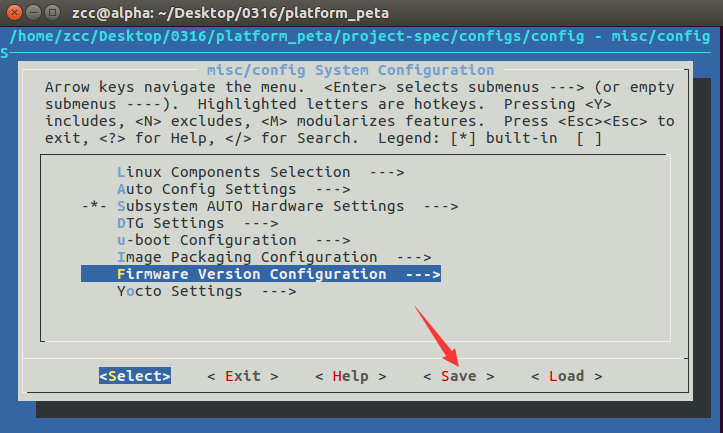Click the < Exit > button
The width and height of the screenshot is (723, 433).
243,376
